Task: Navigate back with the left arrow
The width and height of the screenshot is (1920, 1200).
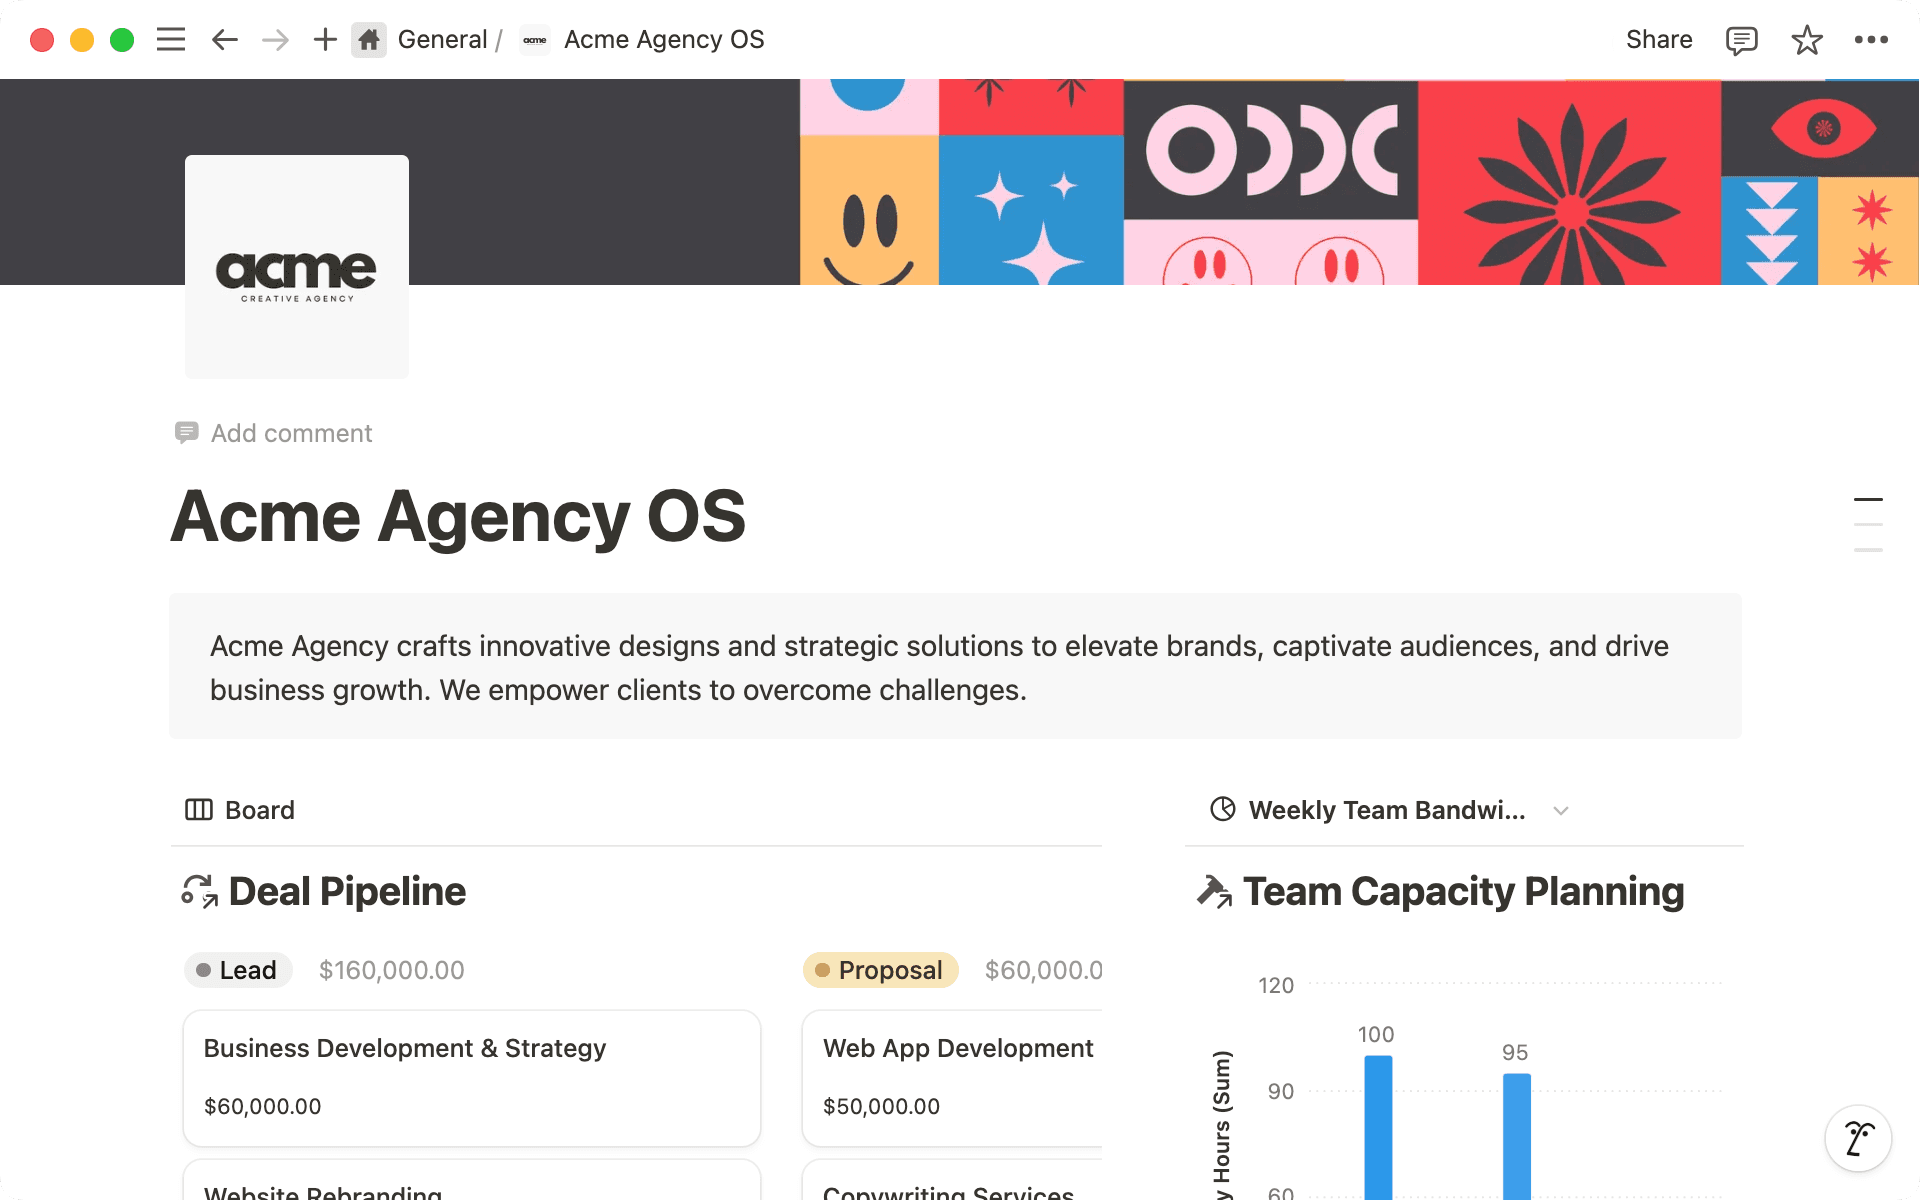Action: (x=224, y=39)
